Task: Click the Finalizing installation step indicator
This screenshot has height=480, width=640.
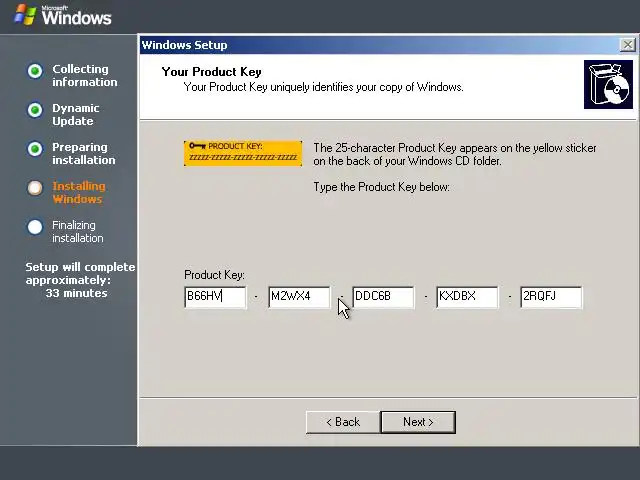Action: point(35,227)
